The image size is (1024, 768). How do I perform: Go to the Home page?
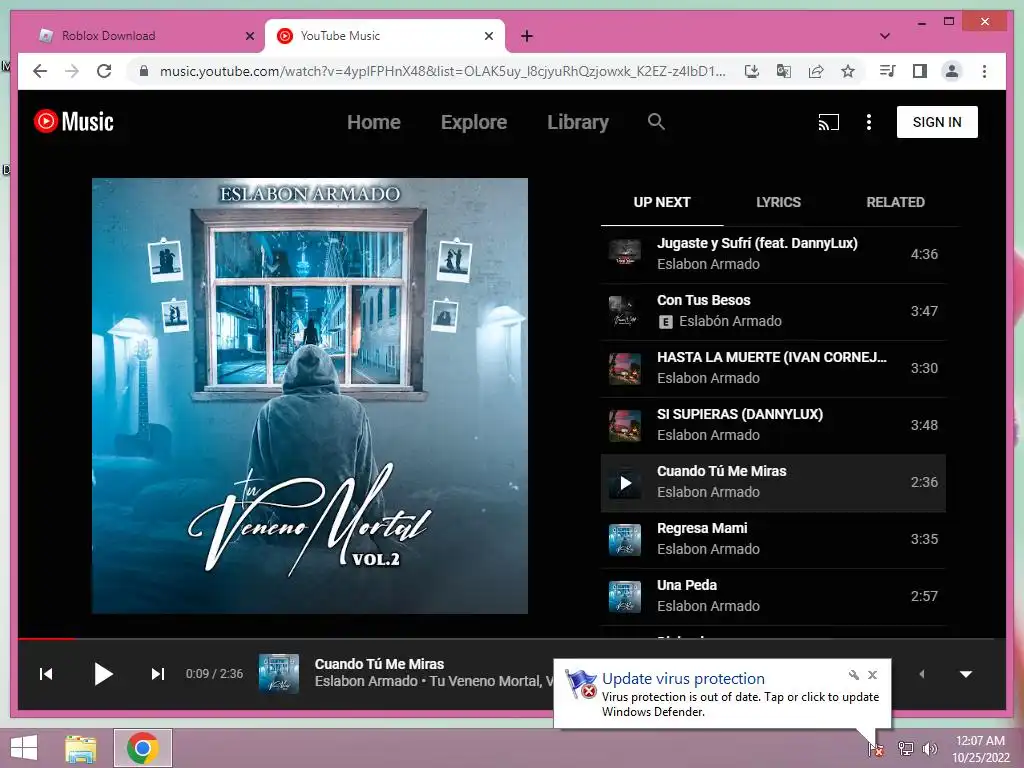point(374,122)
